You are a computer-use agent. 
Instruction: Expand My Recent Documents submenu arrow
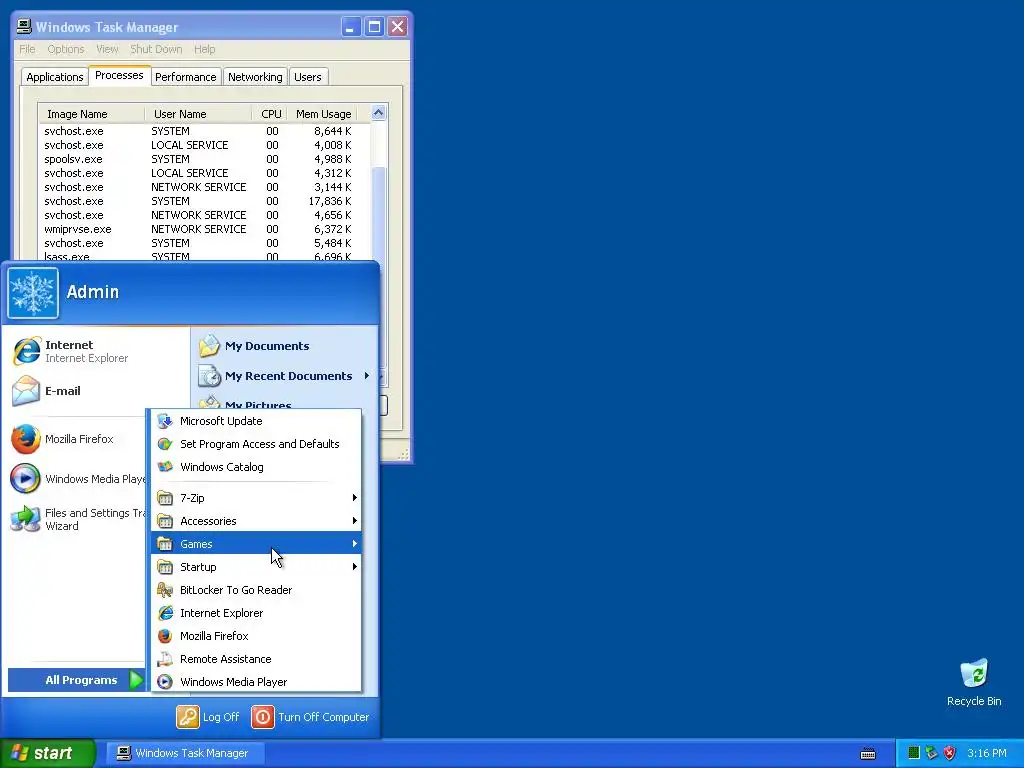tap(367, 376)
